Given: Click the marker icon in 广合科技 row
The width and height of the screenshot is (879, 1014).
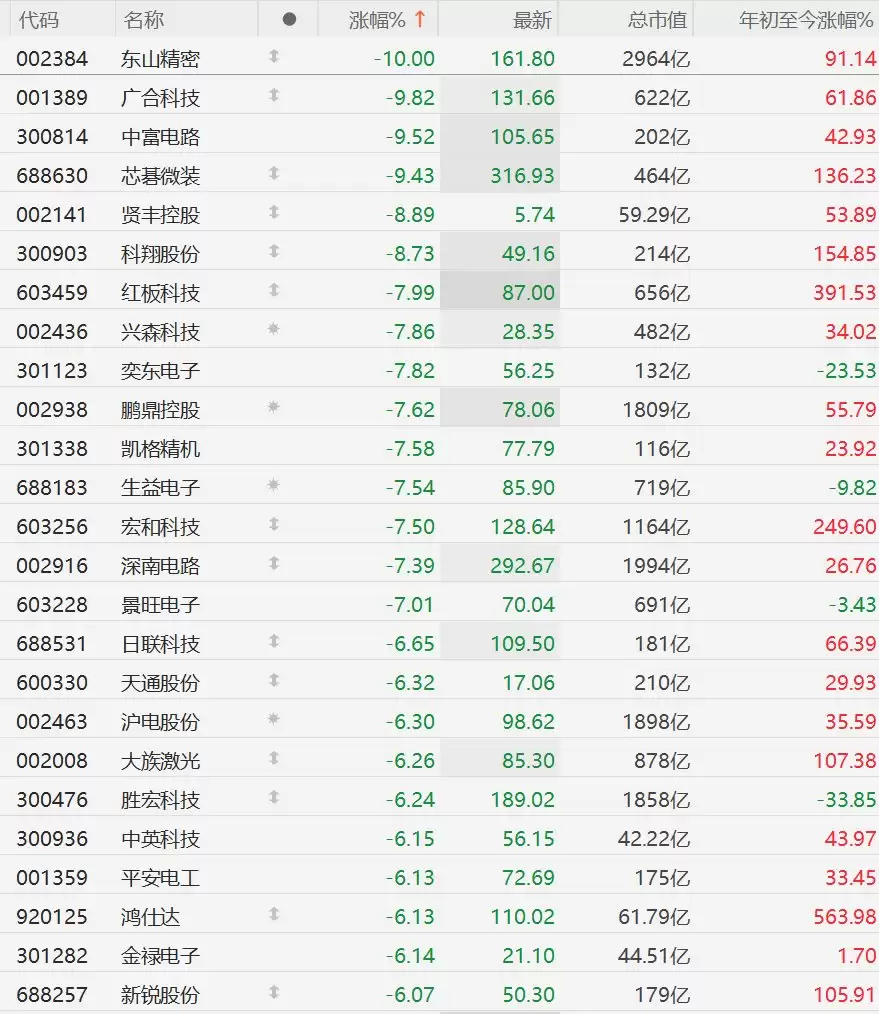Looking at the screenshot, I should tap(274, 96).
